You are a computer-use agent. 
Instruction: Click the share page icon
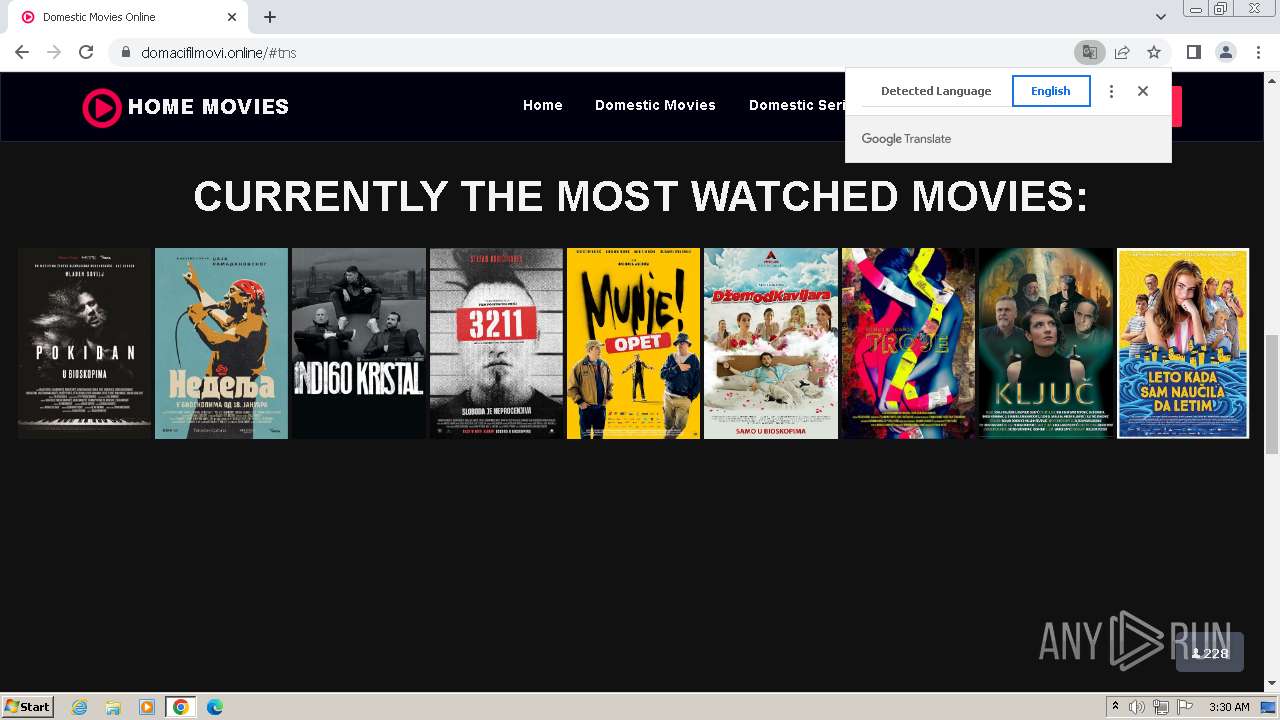1122,52
